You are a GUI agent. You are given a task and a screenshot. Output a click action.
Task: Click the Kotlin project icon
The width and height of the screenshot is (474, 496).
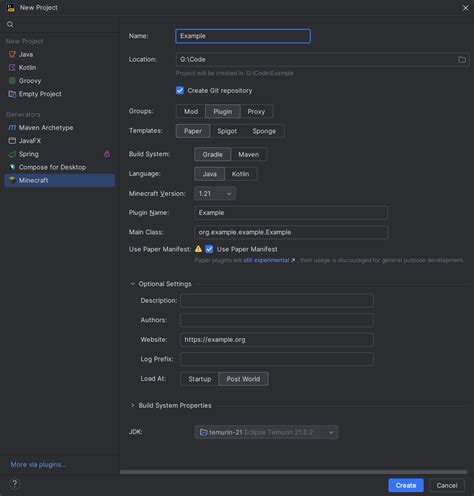pyautogui.click(x=12, y=68)
